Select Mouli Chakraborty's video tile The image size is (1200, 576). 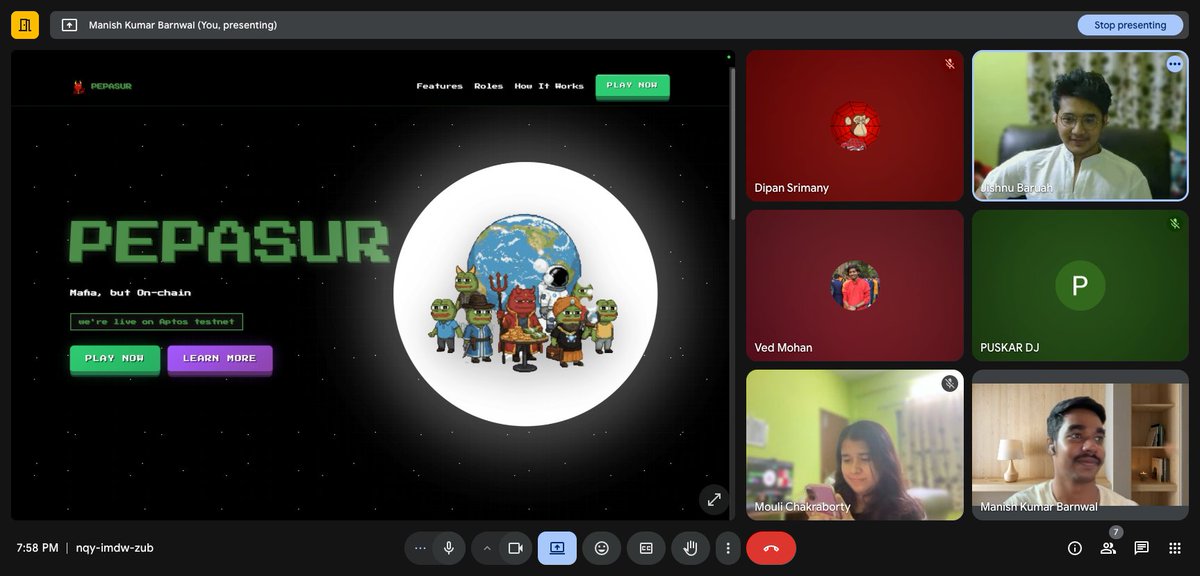tap(855, 445)
